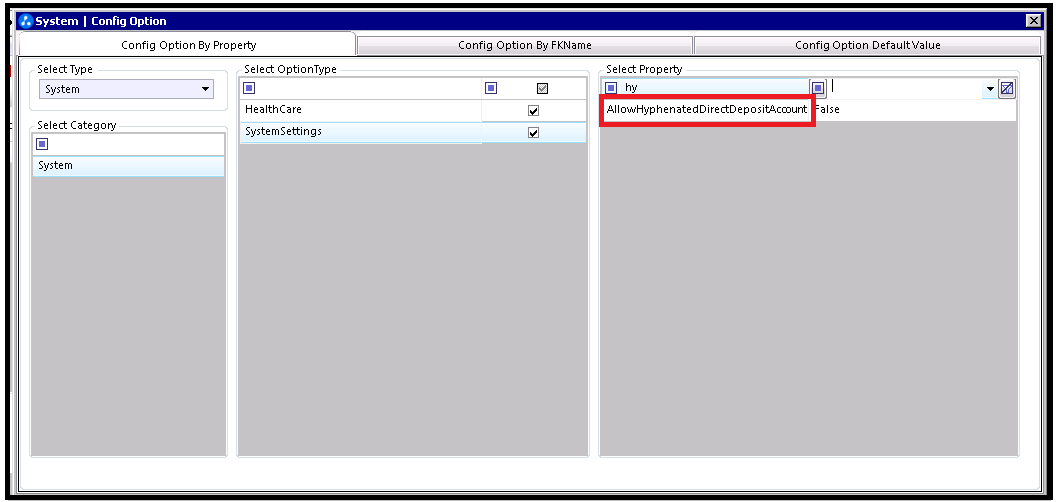The width and height of the screenshot is (1056, 502).
Task: Uncheck the HealthCare option type checkbox
Action: point(533,111)
